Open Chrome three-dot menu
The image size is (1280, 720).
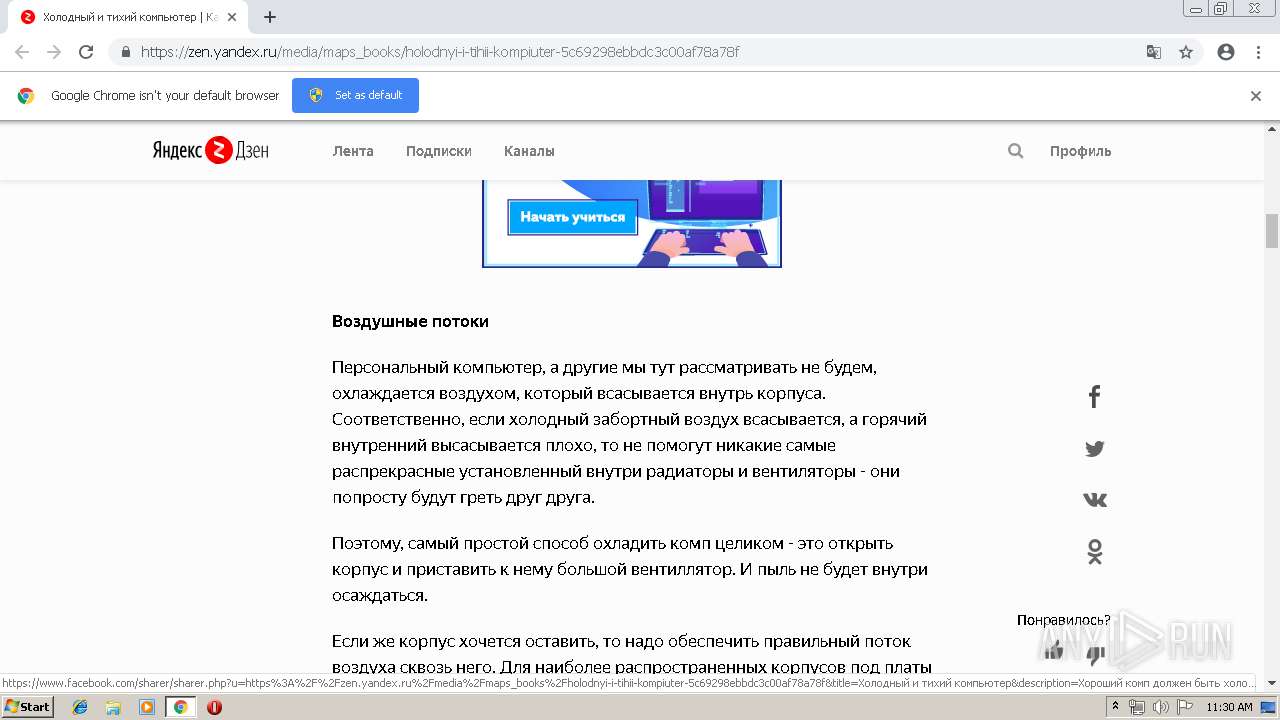point(1258,52)
